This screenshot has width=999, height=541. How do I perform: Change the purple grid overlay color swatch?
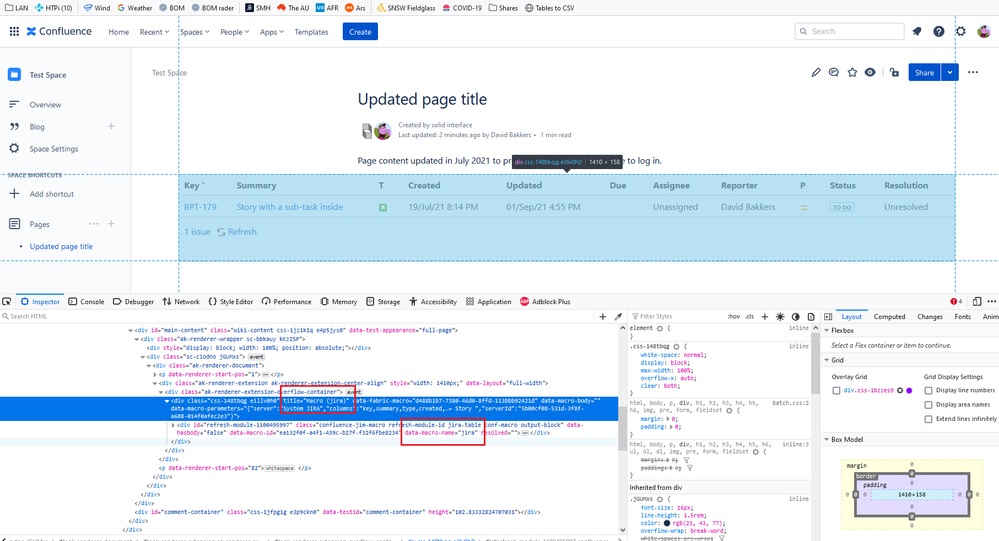point(909,390)
